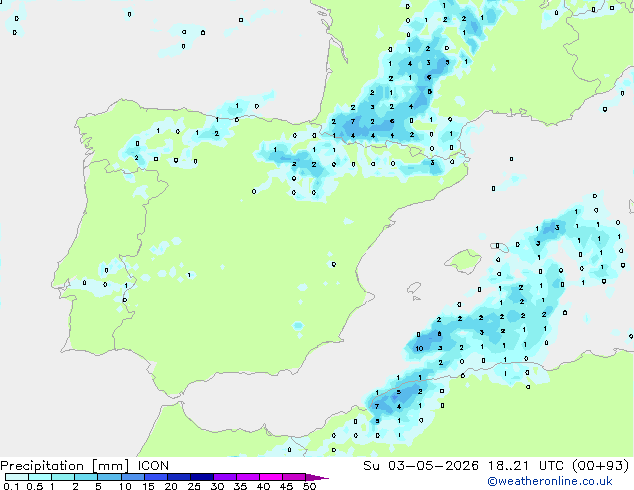Click the 'ICON' model name label
Image resolution: width=634 pixels, height=490 pixels.
153,466
